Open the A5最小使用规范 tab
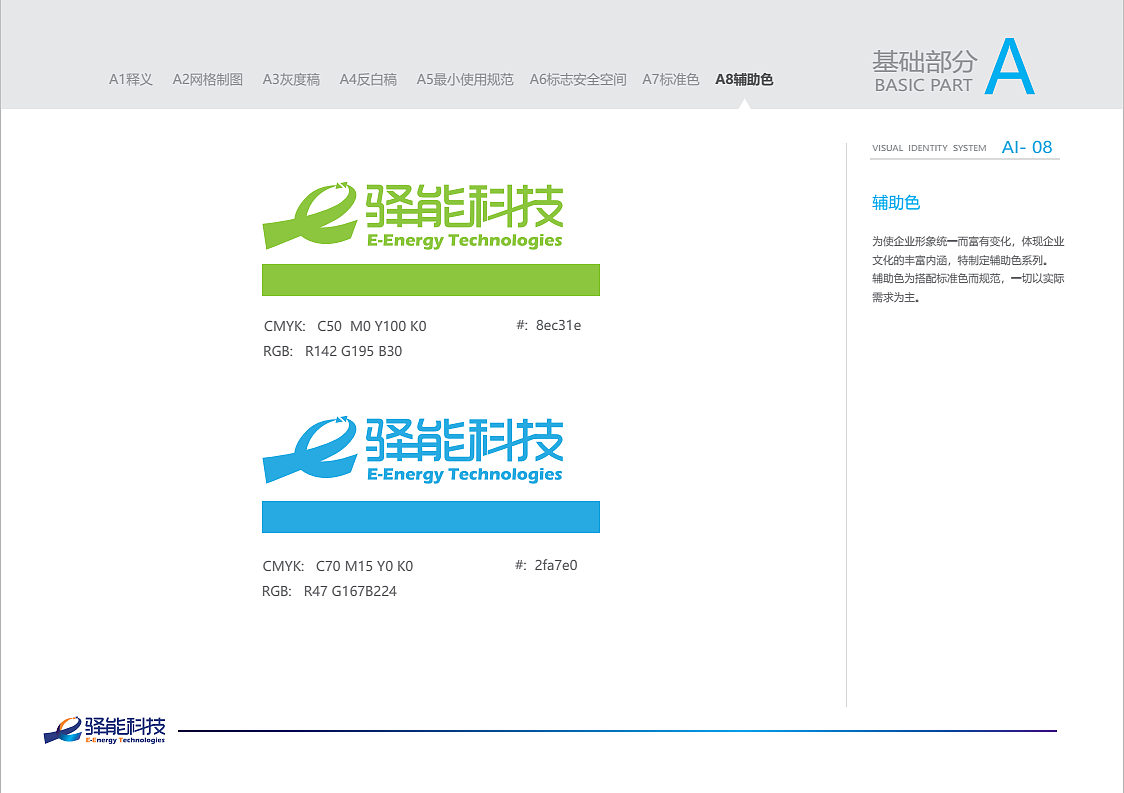The height and width of the screenshot is (793, 1124). (x=465, y=80)
